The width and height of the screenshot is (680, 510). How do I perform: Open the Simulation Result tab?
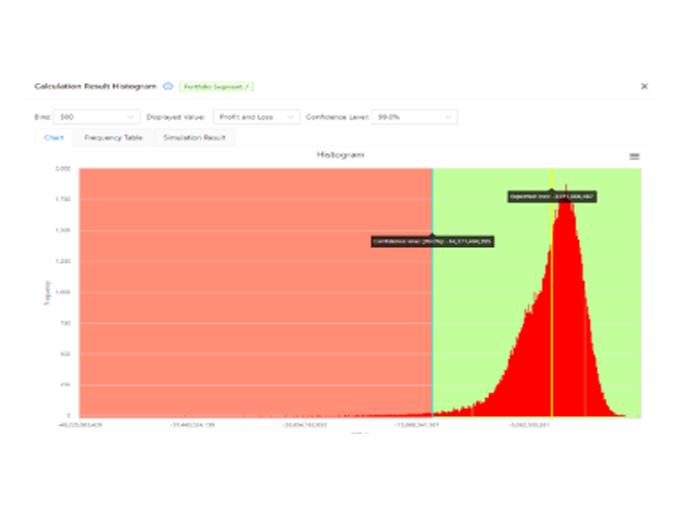click(x=194, y=137)
